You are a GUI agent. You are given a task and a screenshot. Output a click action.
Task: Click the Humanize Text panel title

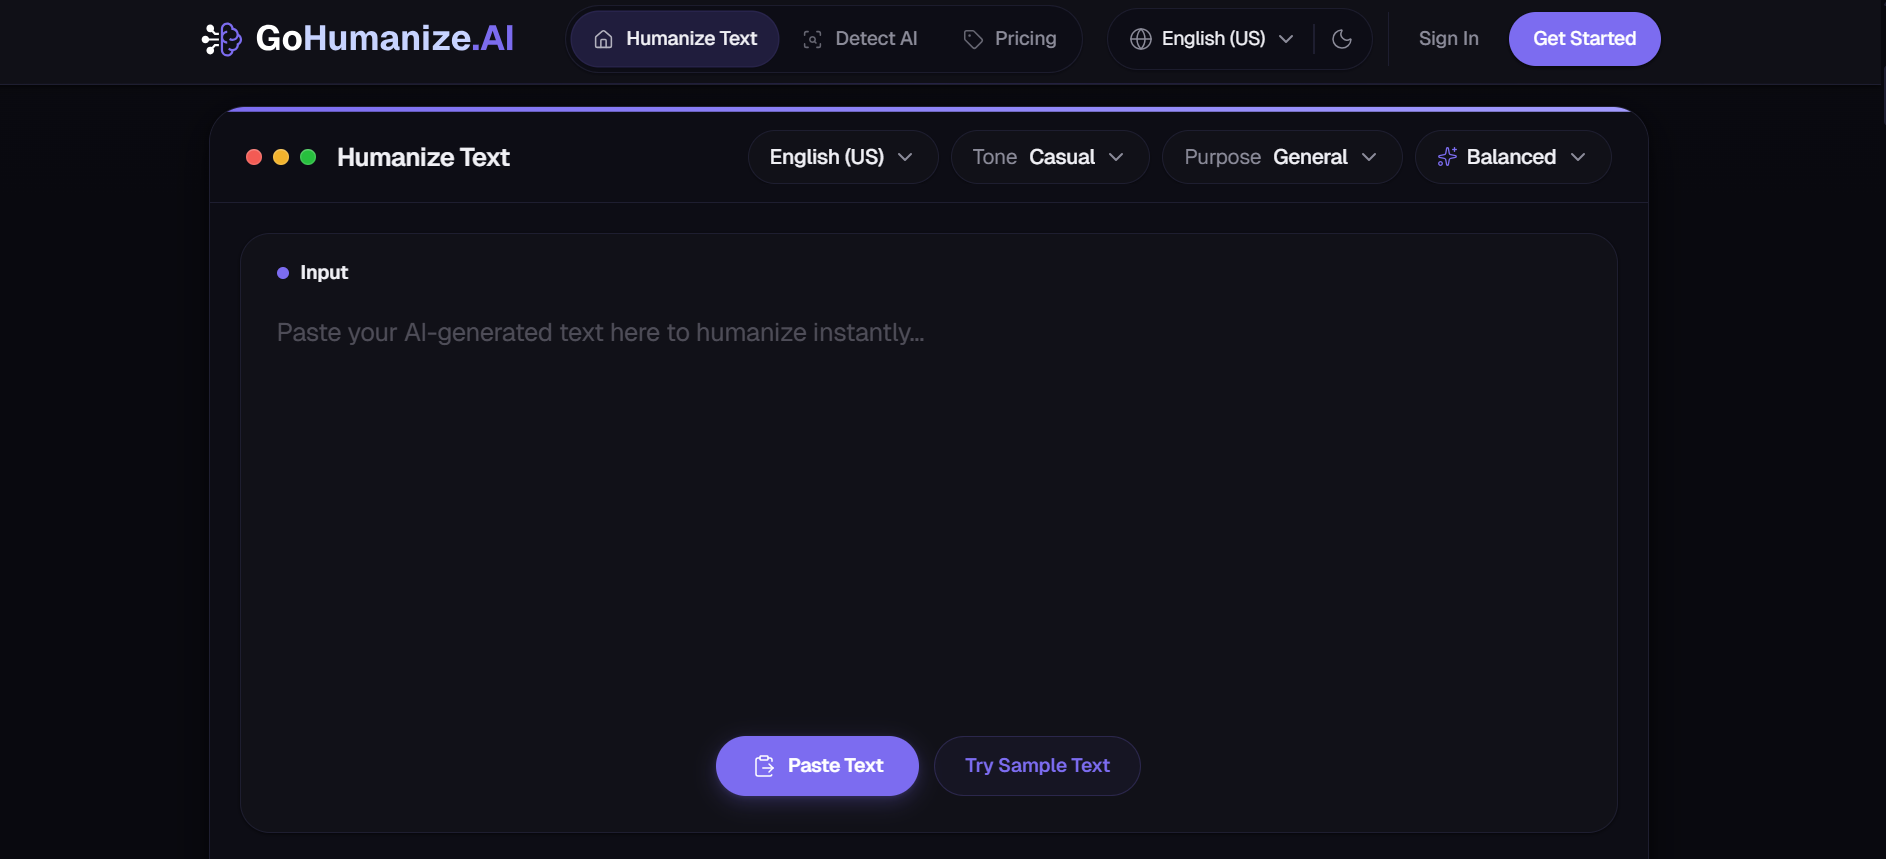point(423,157)
